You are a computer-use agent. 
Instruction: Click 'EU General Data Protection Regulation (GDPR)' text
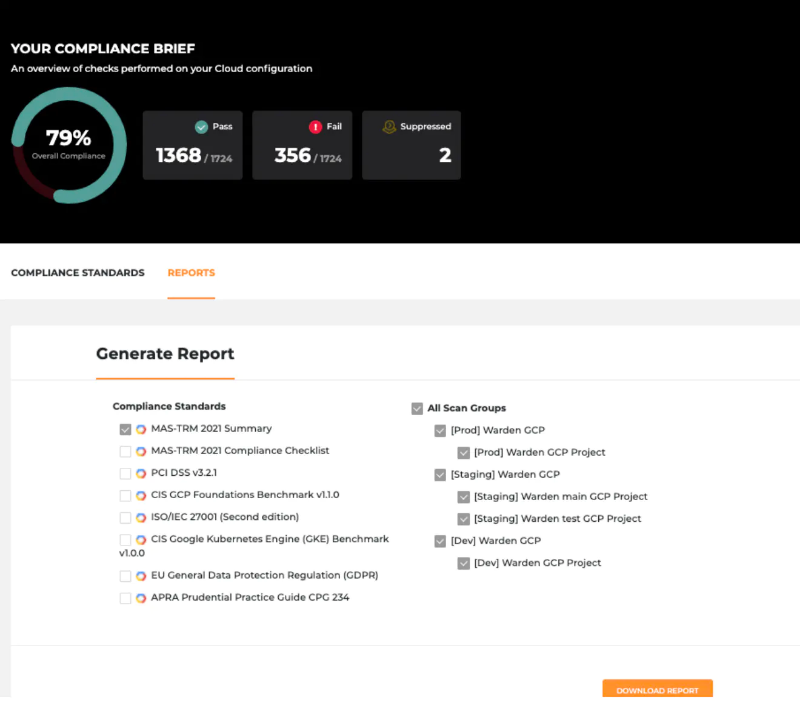264,575
